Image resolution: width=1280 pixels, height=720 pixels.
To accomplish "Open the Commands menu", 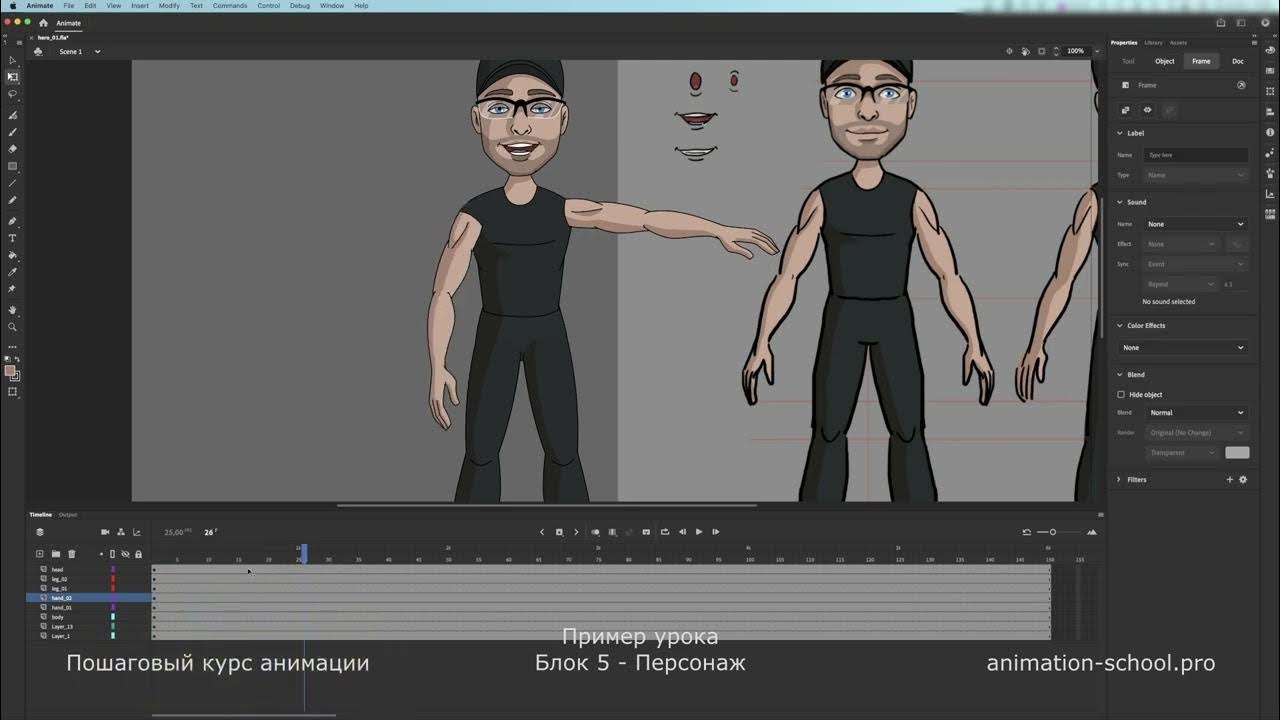I will pyautogui.click(x=230, y=6).
